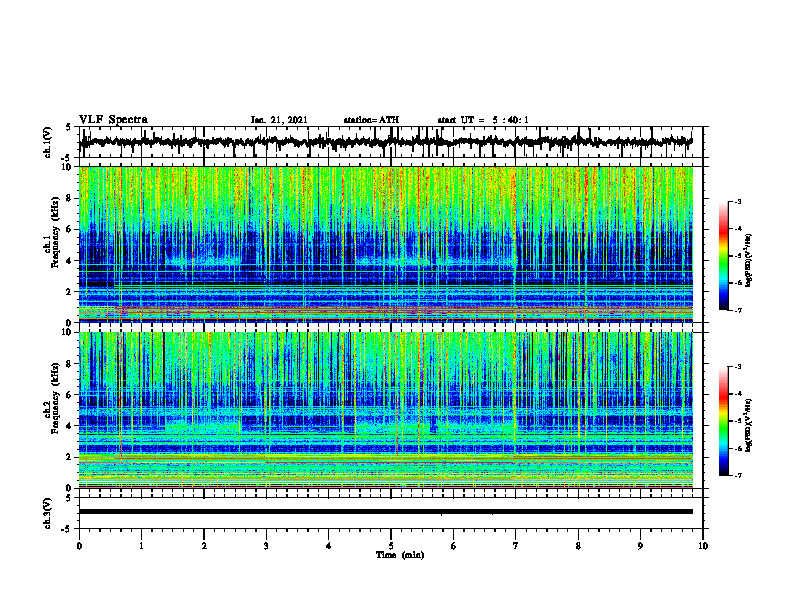Click inside the ch.2 spectrogram plot
Viewport: 792px width, 612px height.
tap(386, 410)
